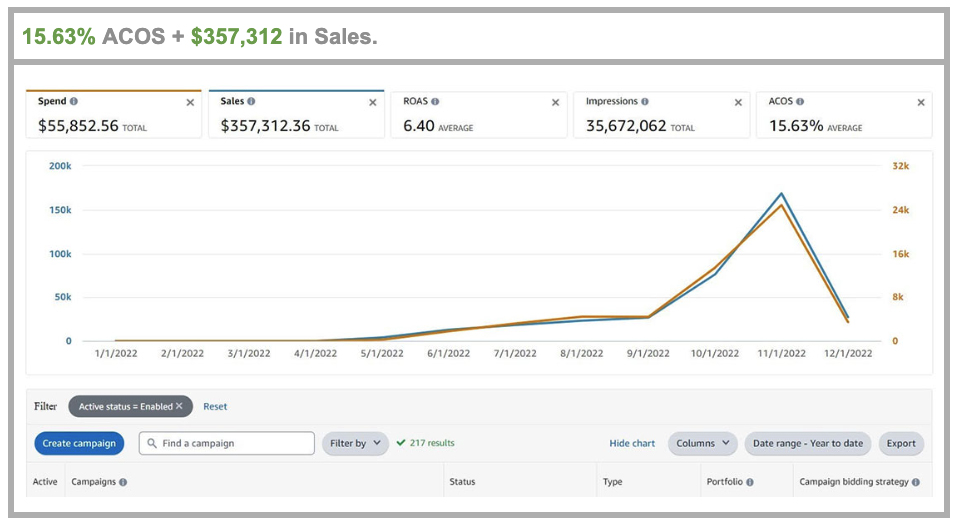Remove the Active status Enabled filter chip
Image resolution: width=958 pixels, height=524 pixels.
(x=180, y=406)
